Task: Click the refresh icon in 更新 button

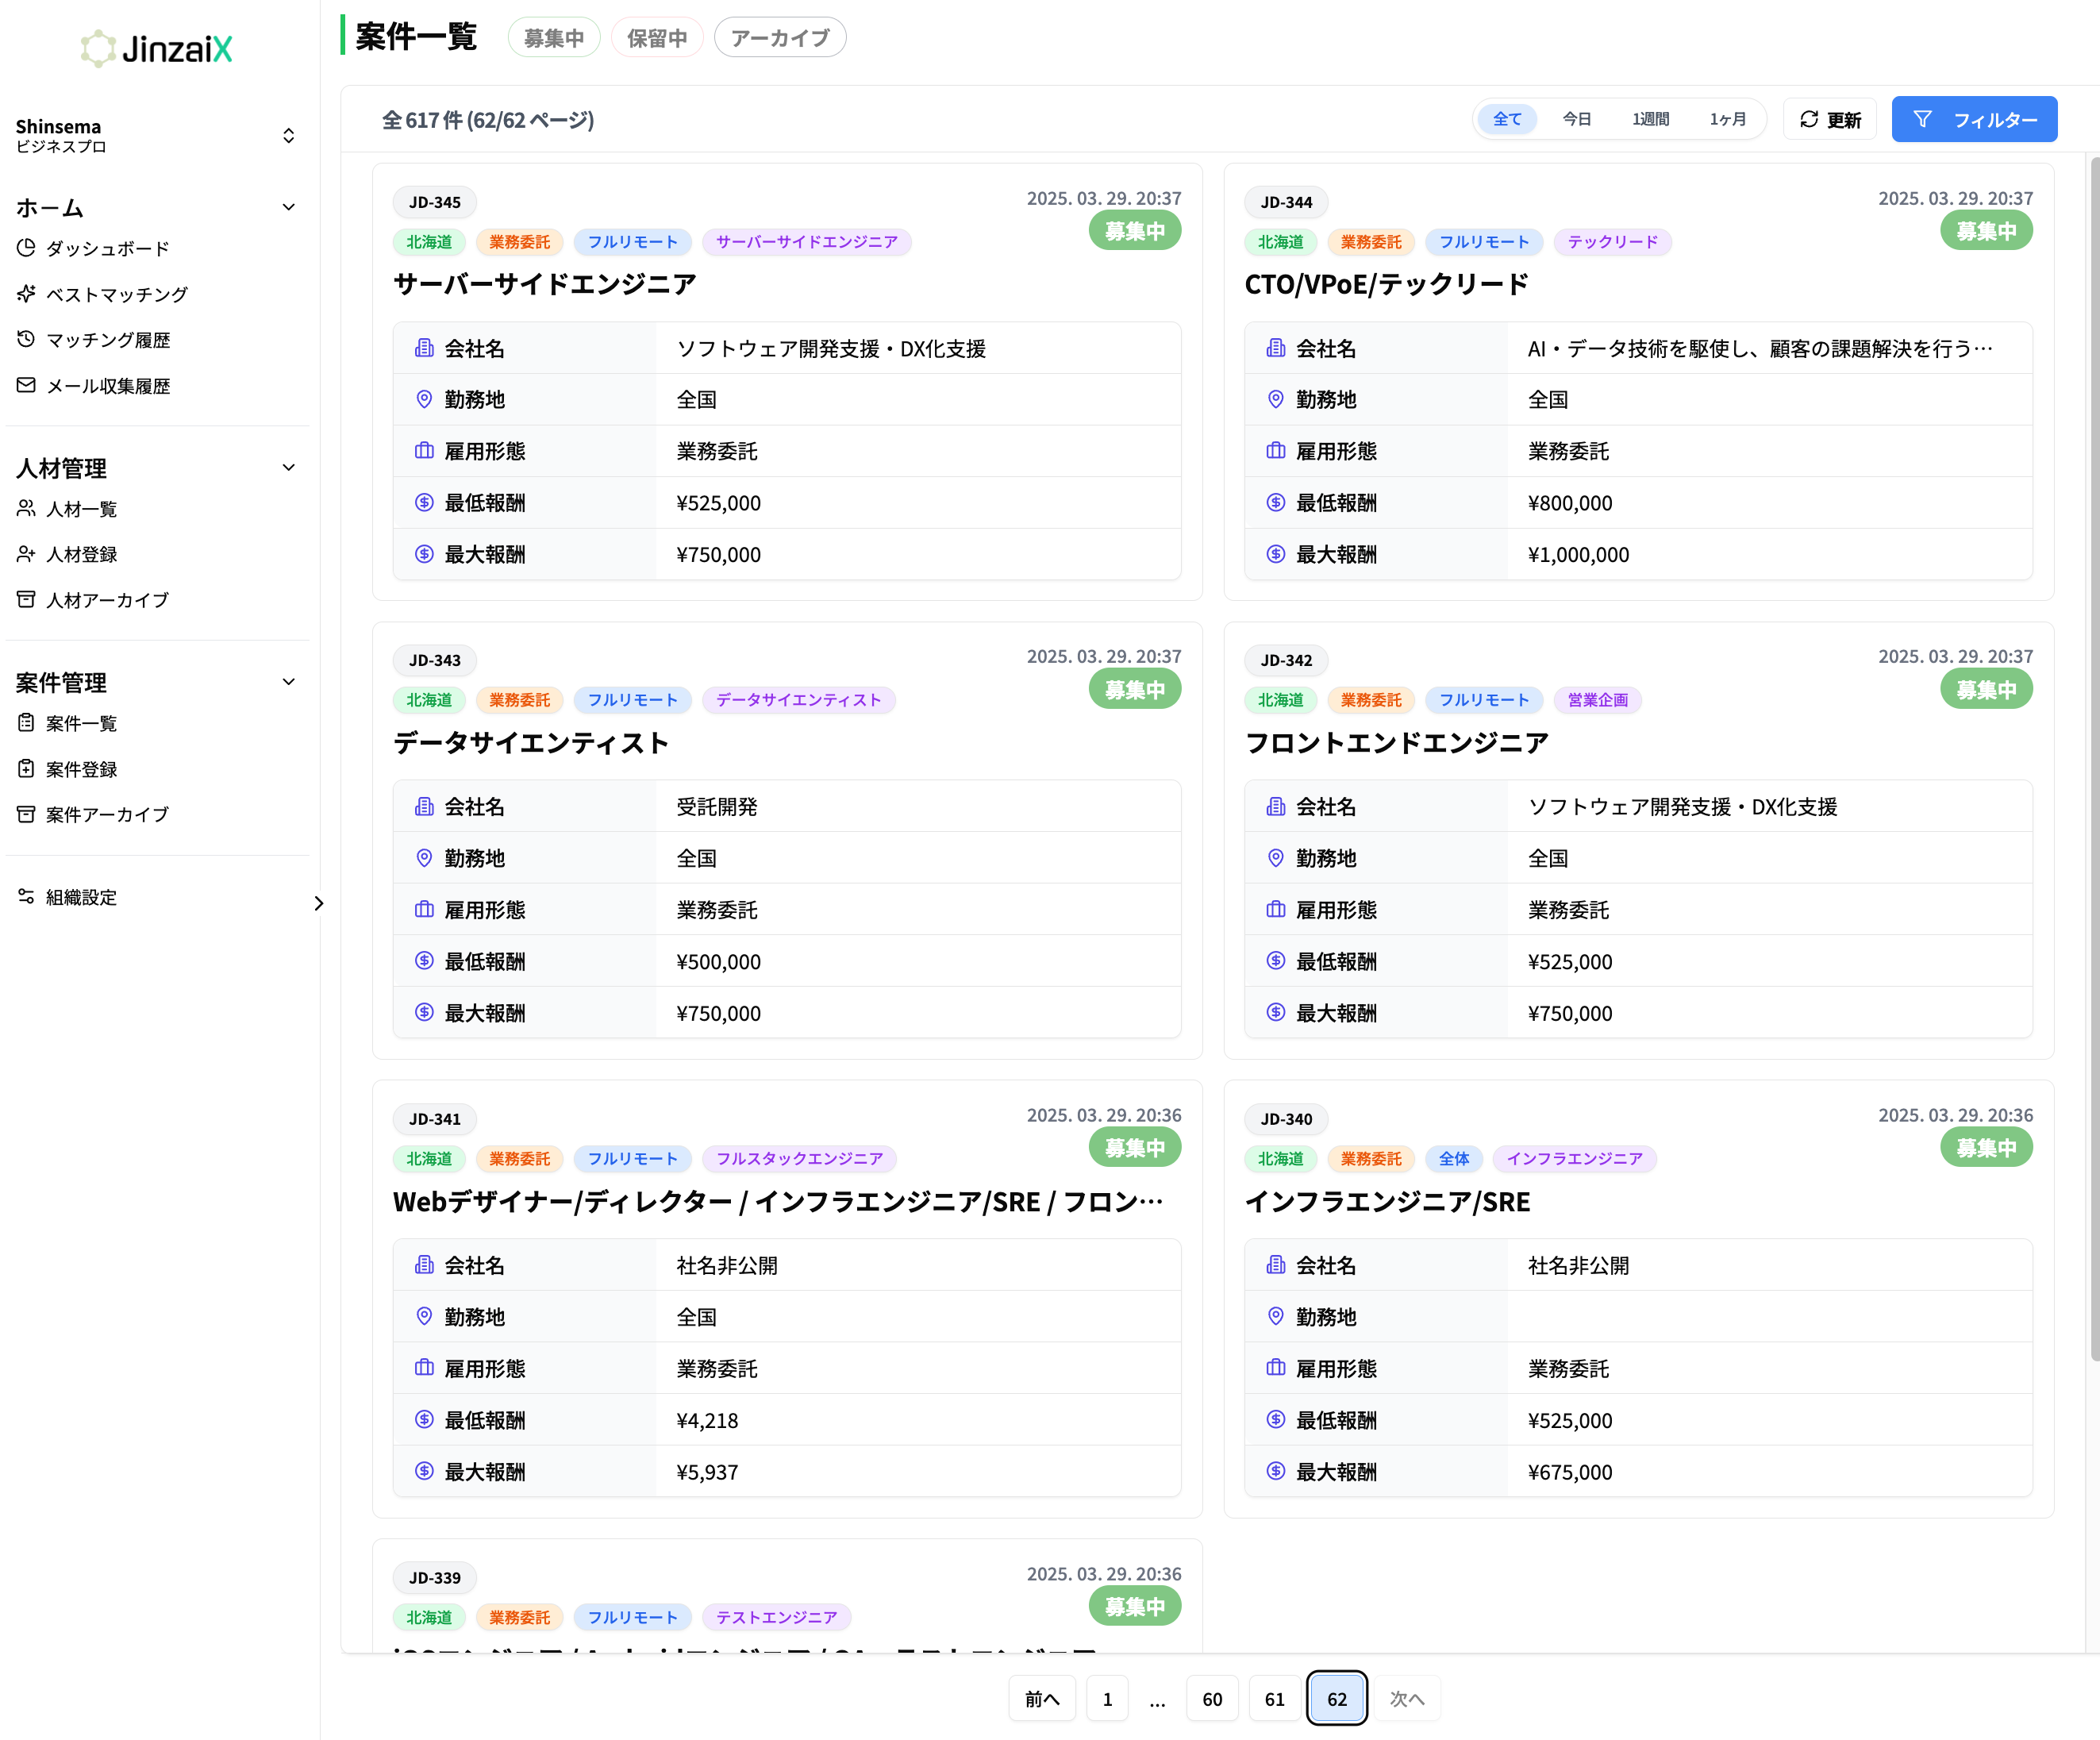Action: coord(1809,119)
